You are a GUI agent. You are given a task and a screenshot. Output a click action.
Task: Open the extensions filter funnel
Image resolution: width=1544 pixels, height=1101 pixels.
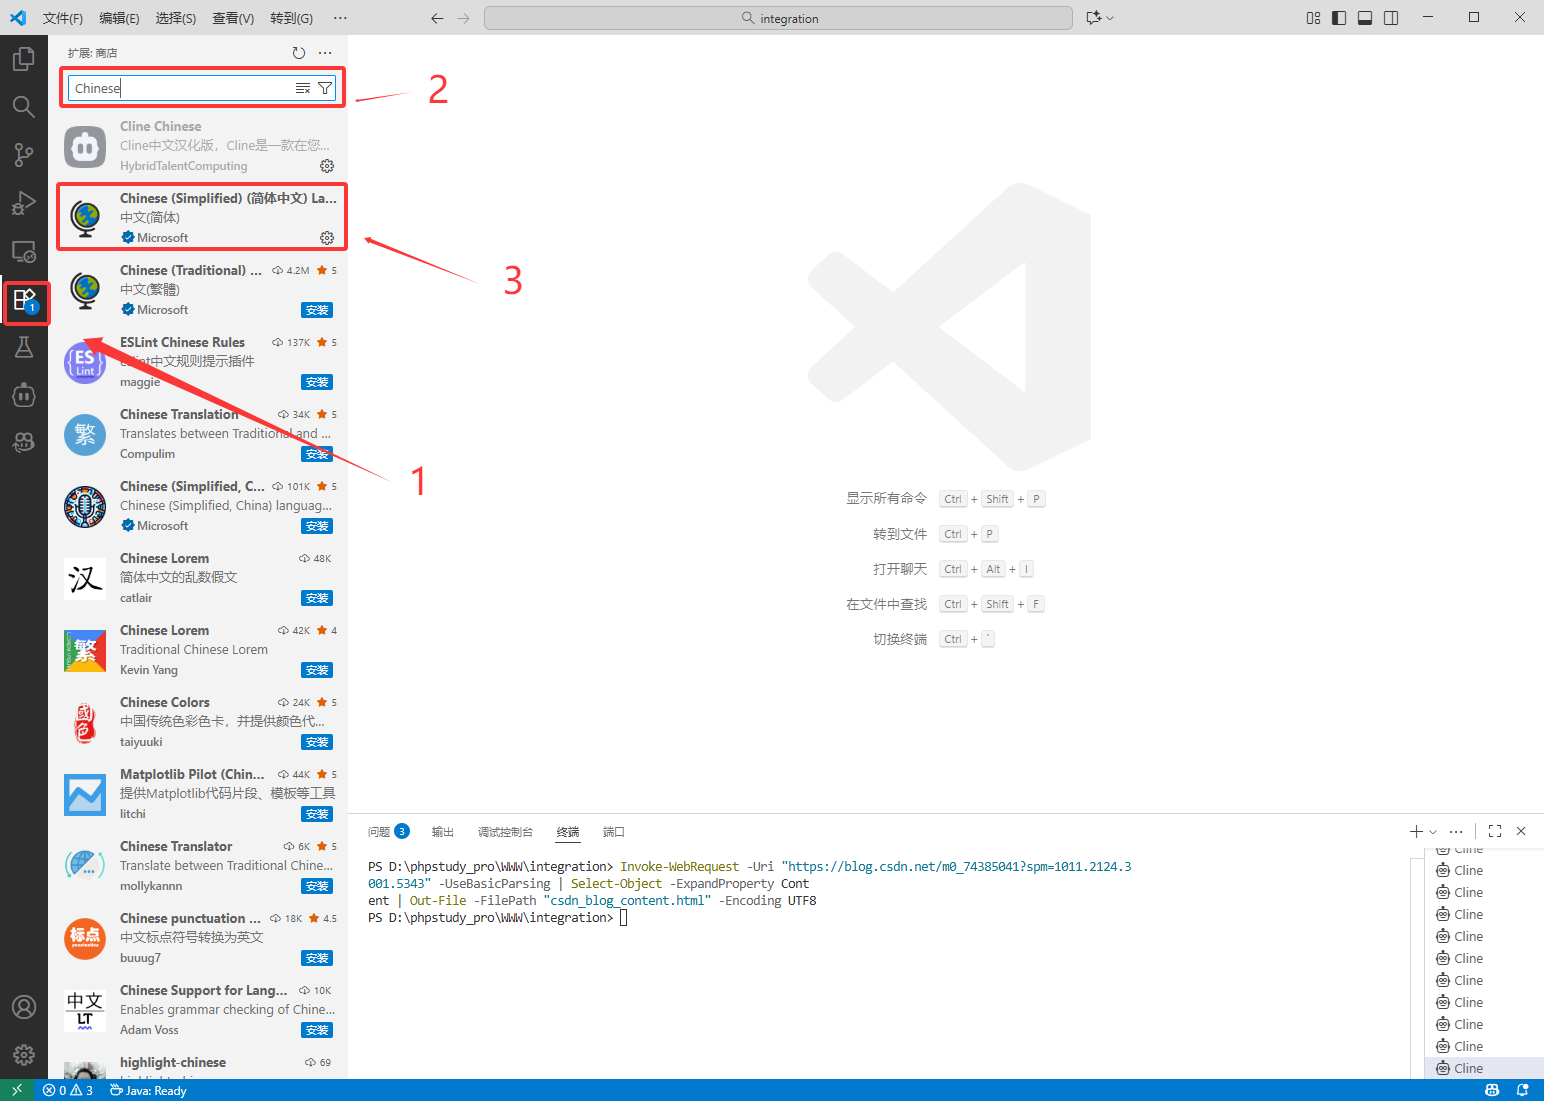click(325, 88)
